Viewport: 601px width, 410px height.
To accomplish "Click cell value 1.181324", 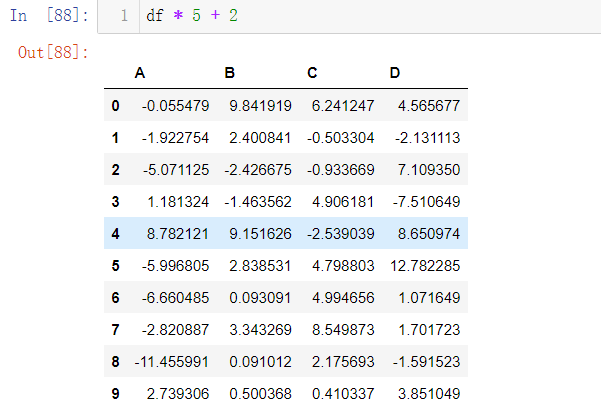I will [x=178, y=202].
